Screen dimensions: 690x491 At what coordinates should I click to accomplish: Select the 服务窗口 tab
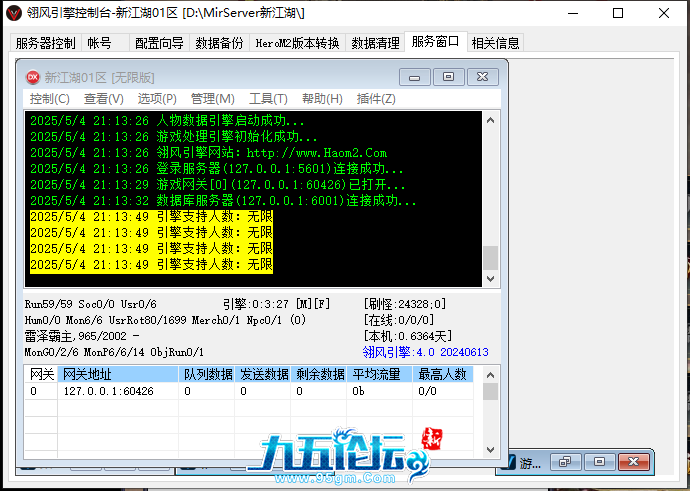coord(435,42)
